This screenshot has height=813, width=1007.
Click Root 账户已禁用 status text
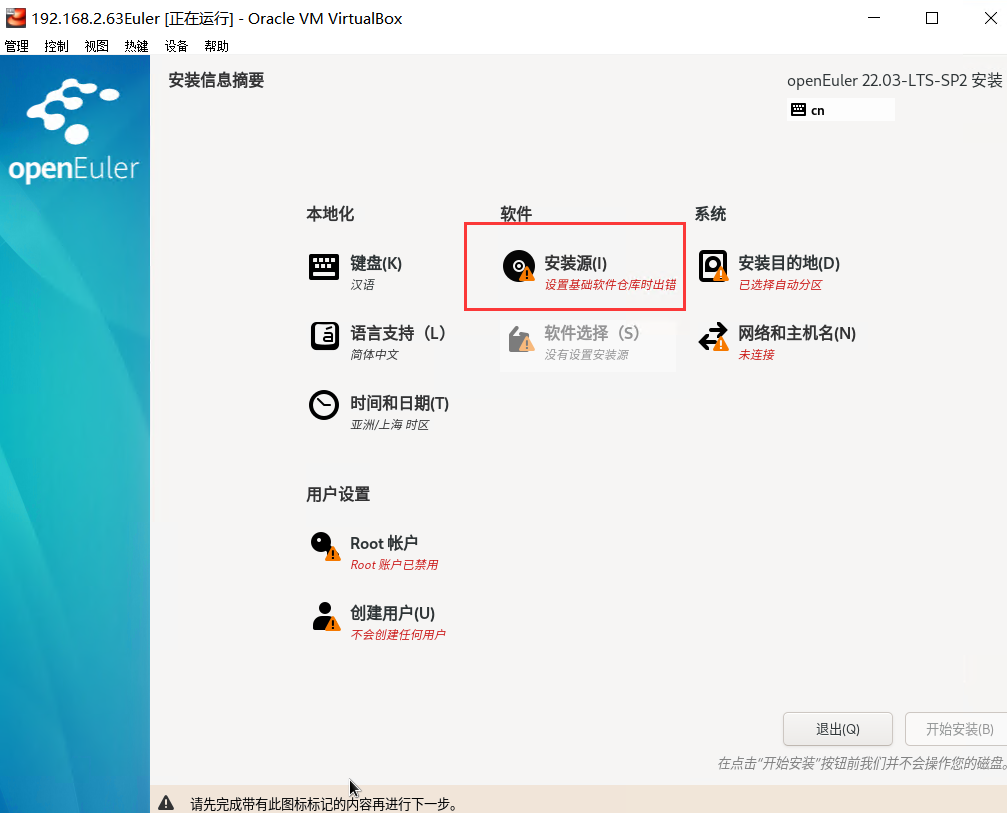tap(394, 564)
